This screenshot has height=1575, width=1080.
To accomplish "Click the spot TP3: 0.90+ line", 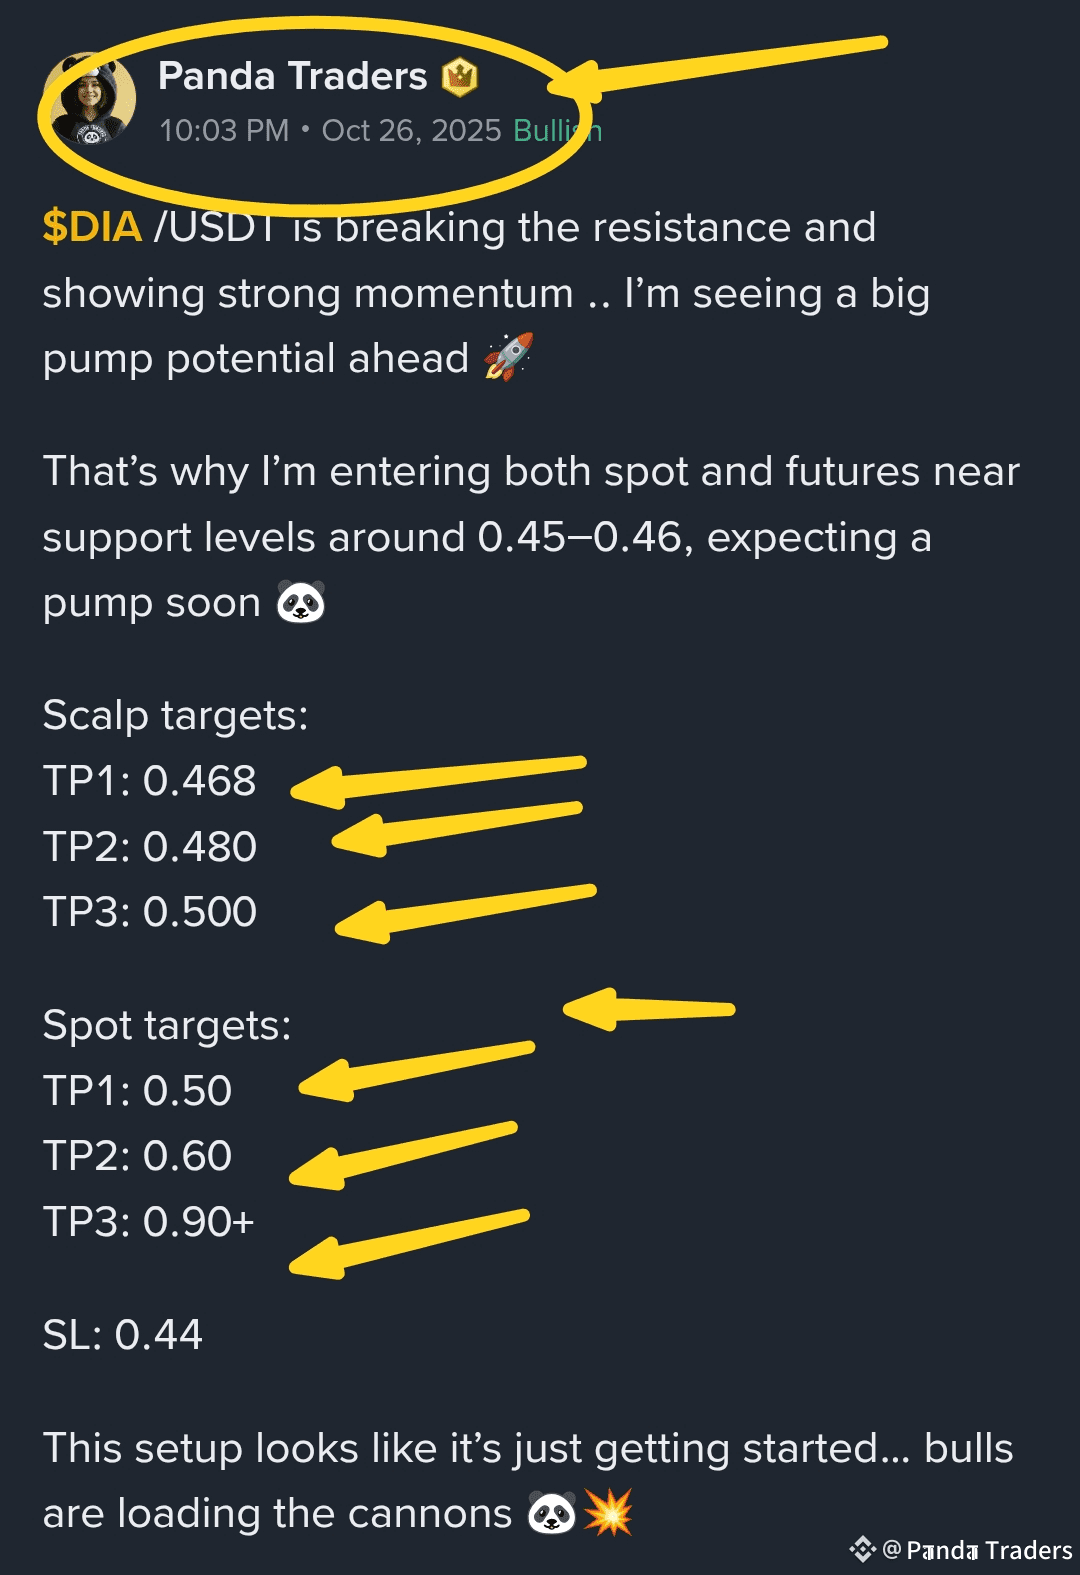I will pyautogui.click(x=149, y=1221).
